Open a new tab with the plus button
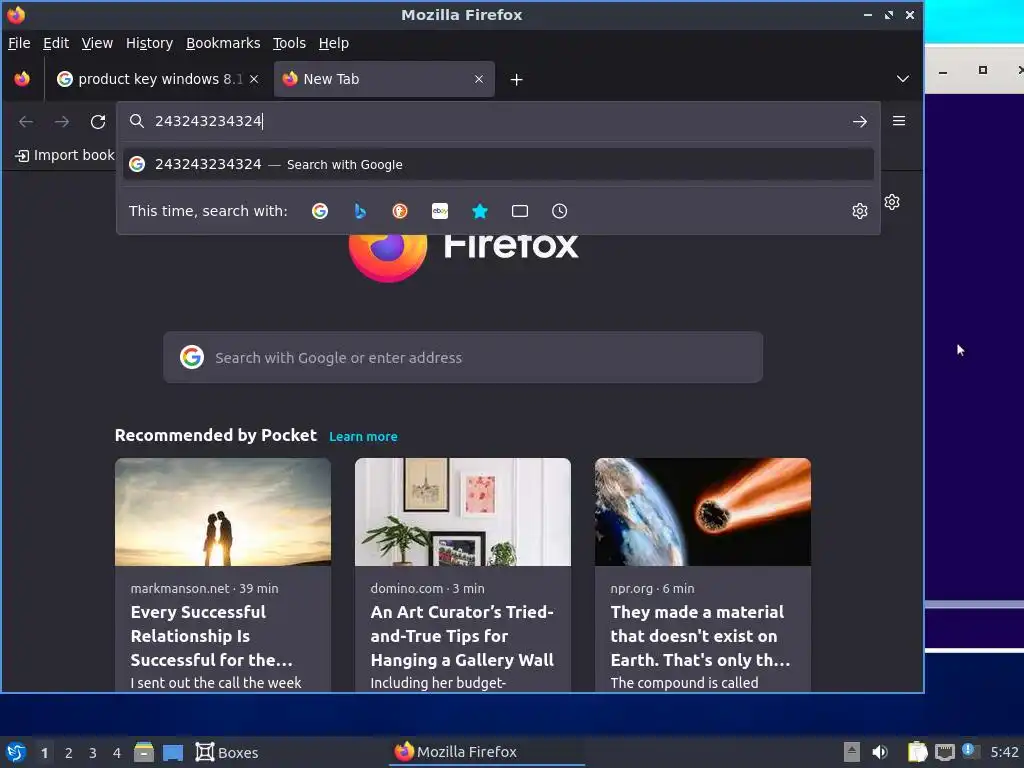1024x768 pixels. 517,80
